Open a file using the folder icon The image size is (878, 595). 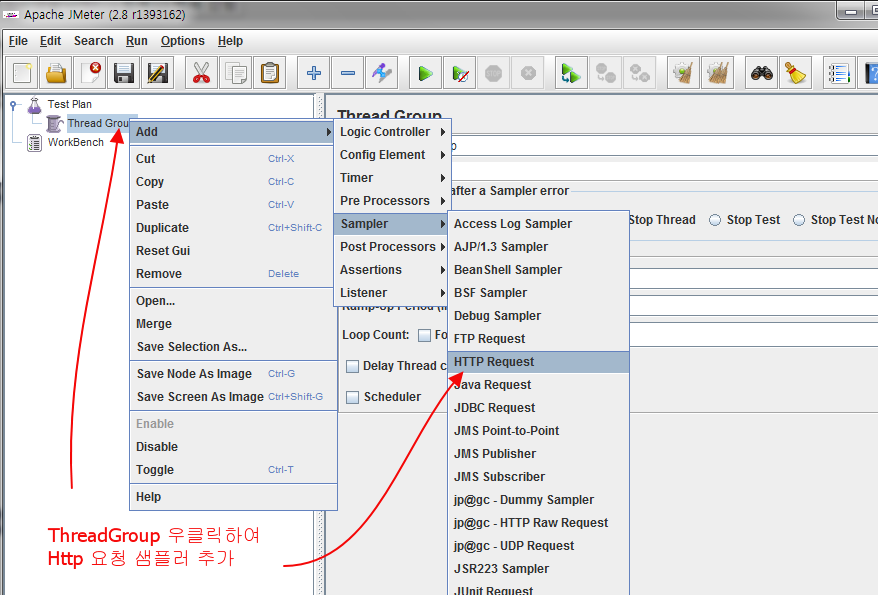tap(56, 73)
